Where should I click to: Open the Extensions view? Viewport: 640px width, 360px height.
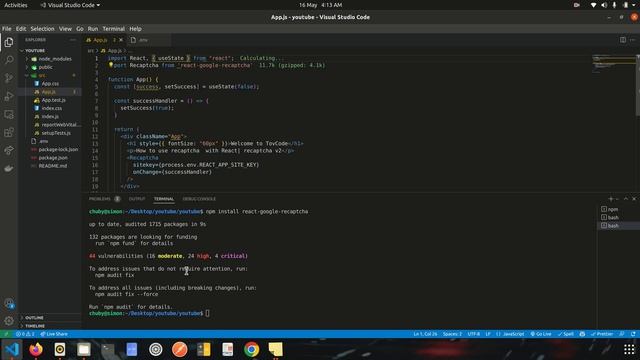tap(9, 132)
